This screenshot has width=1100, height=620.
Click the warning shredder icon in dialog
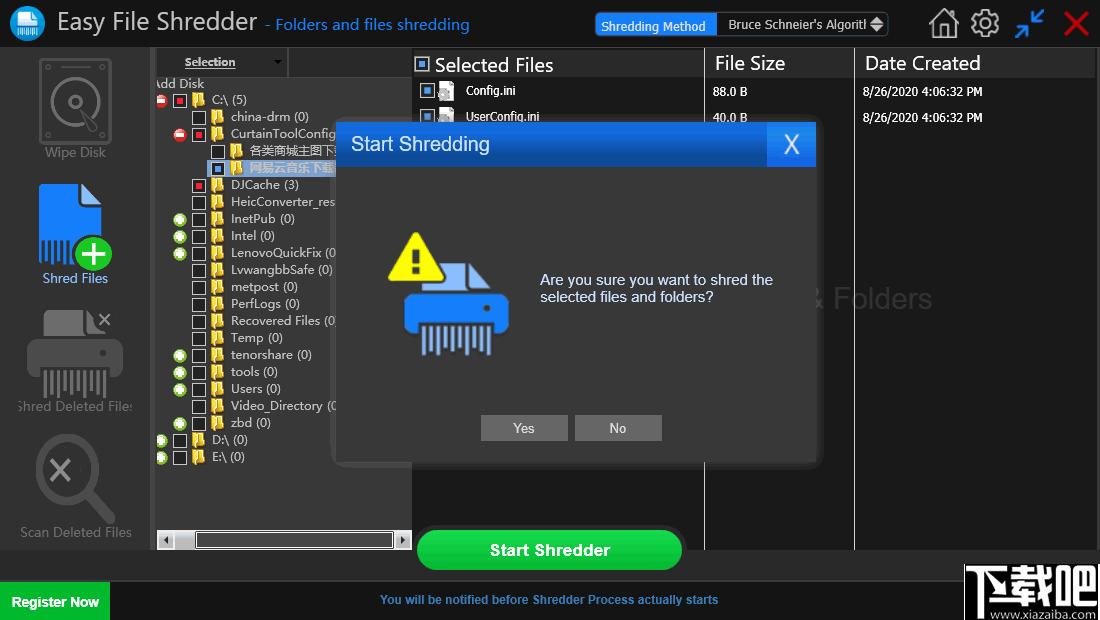pos(448,294)
